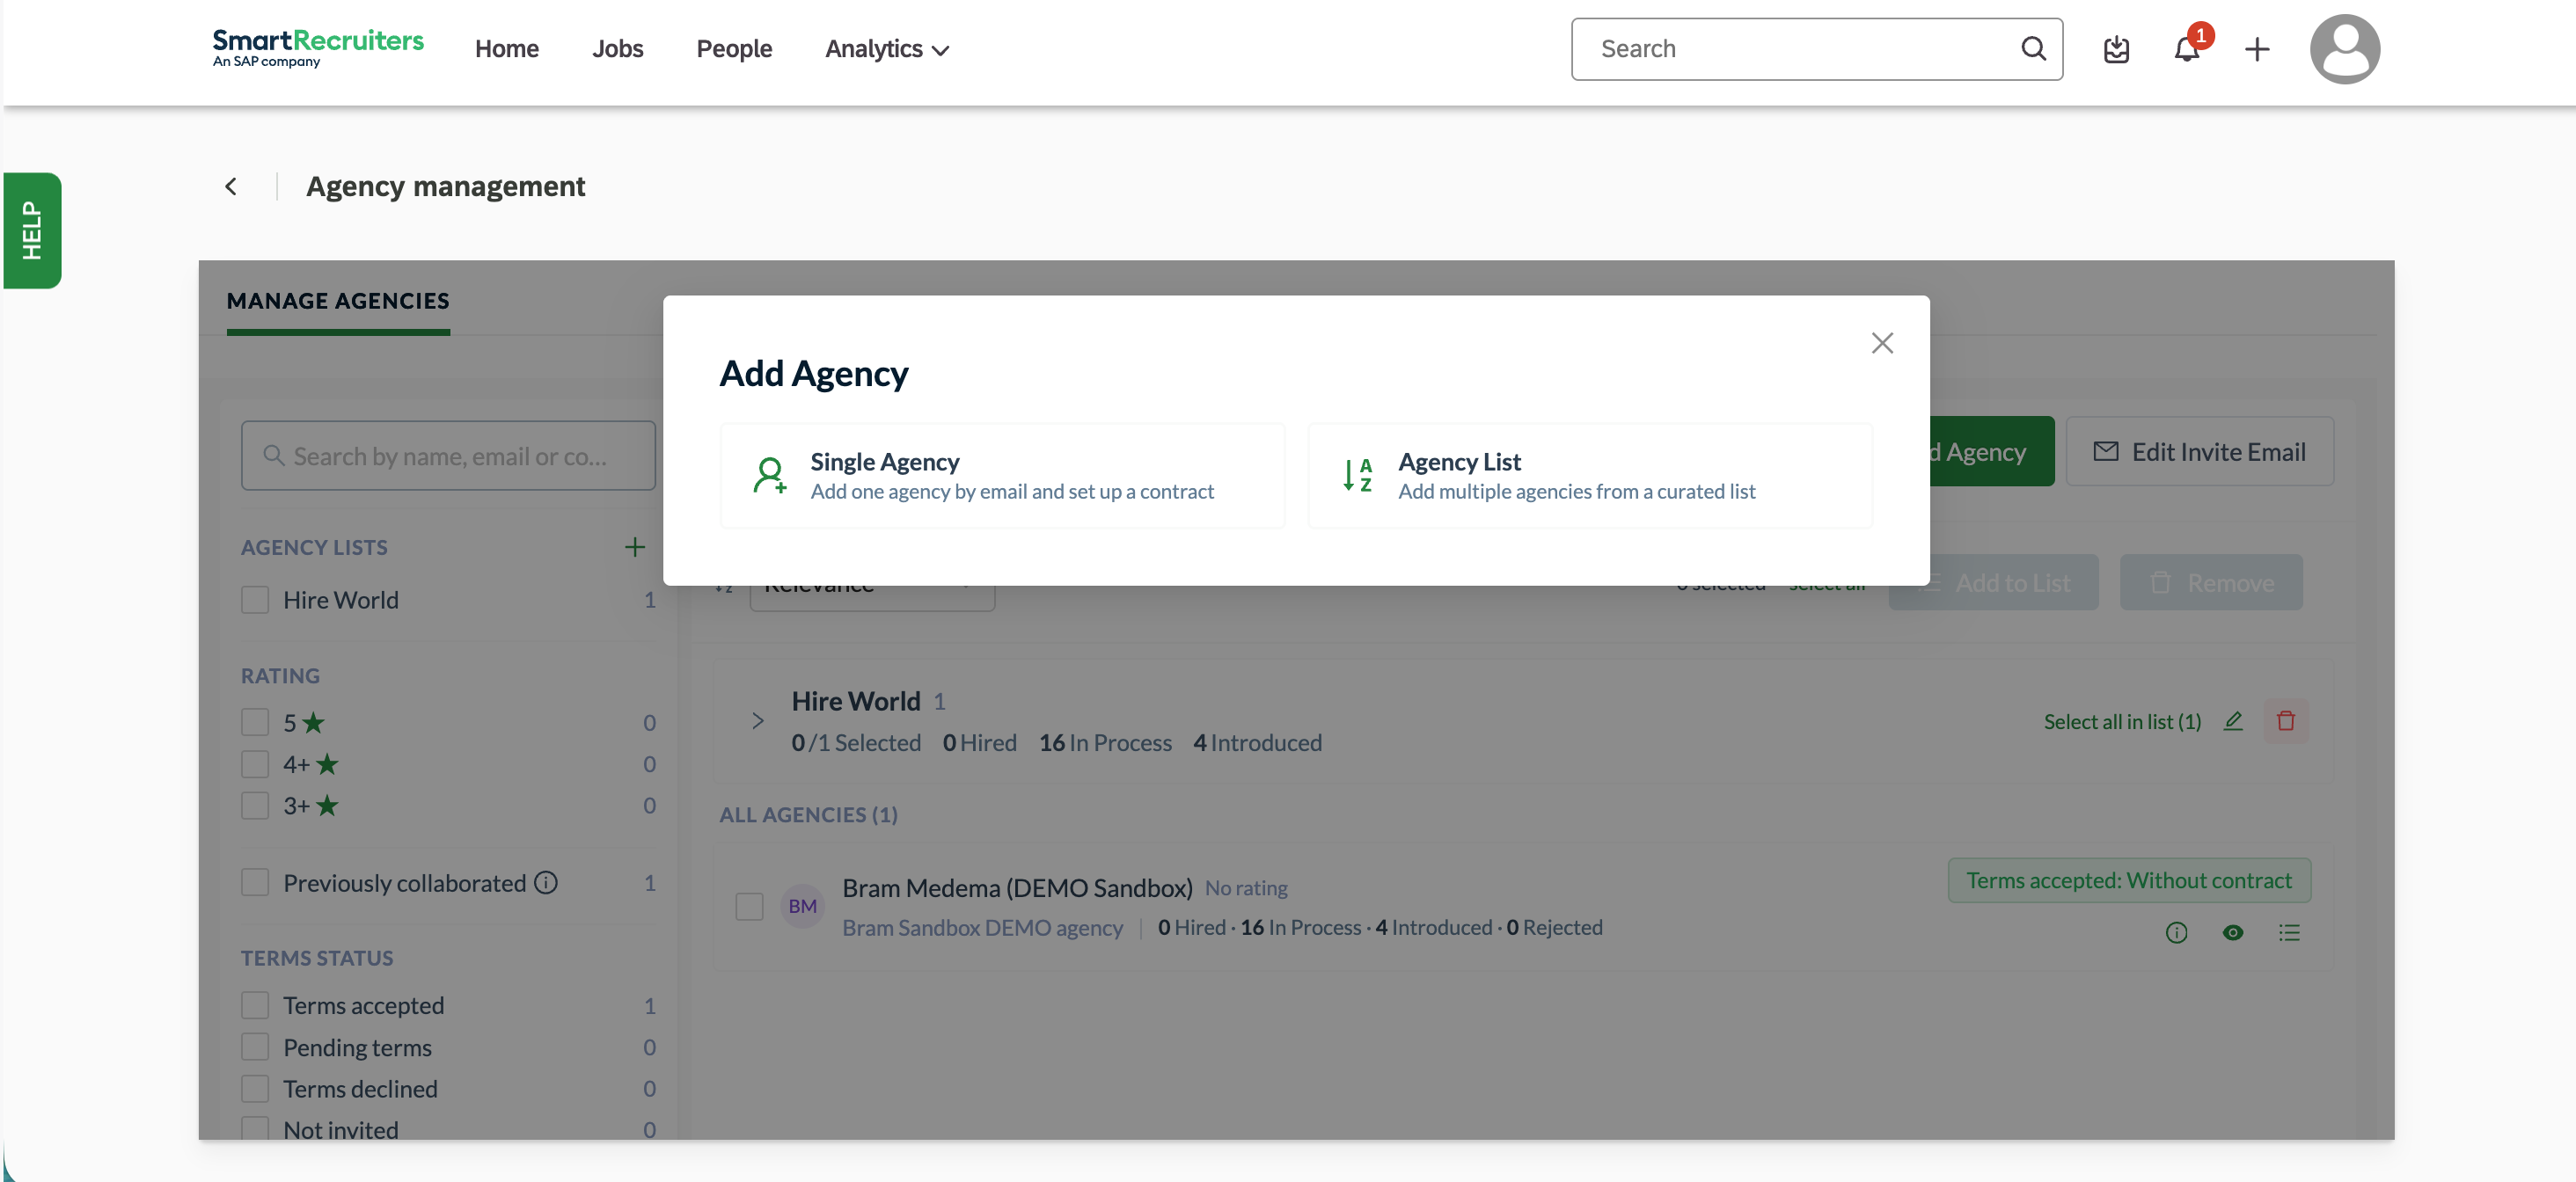Check the Hire World list filter
The image size is (2576, 1182).
255,600
